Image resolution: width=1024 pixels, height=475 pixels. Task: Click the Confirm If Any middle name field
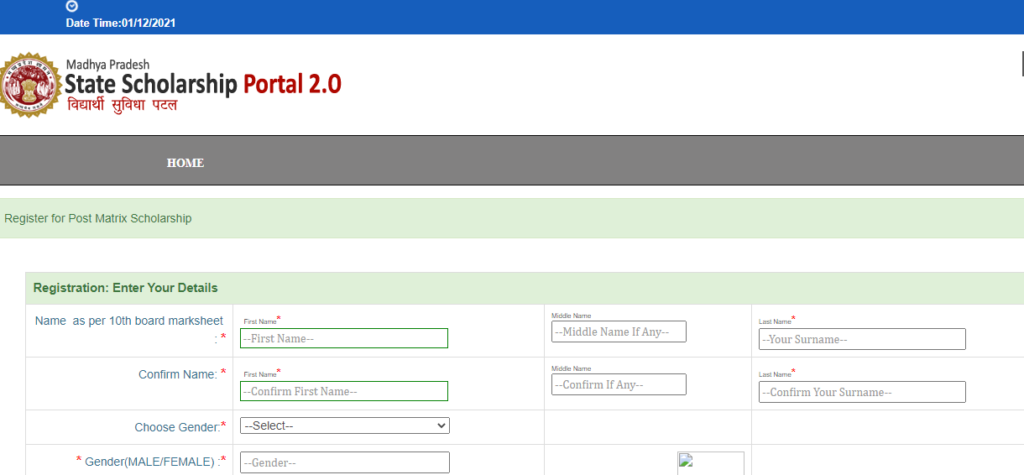tap(619, 384)
